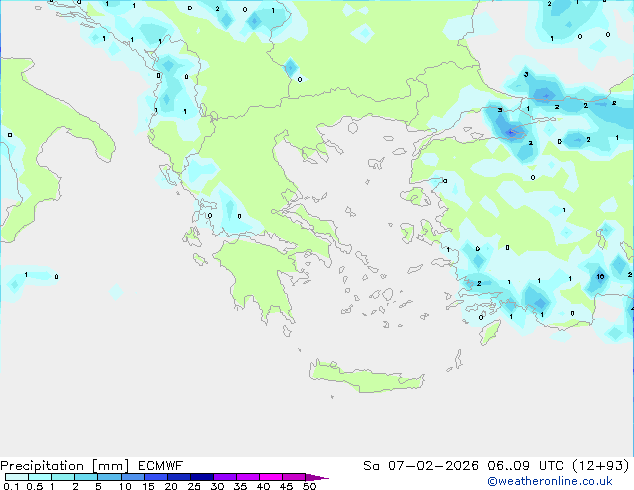The image size is (634, 490).
Task: Click the legend swatch for 0.1–0.5 mm
Action: pyautogui.click(x=17, y=477)
